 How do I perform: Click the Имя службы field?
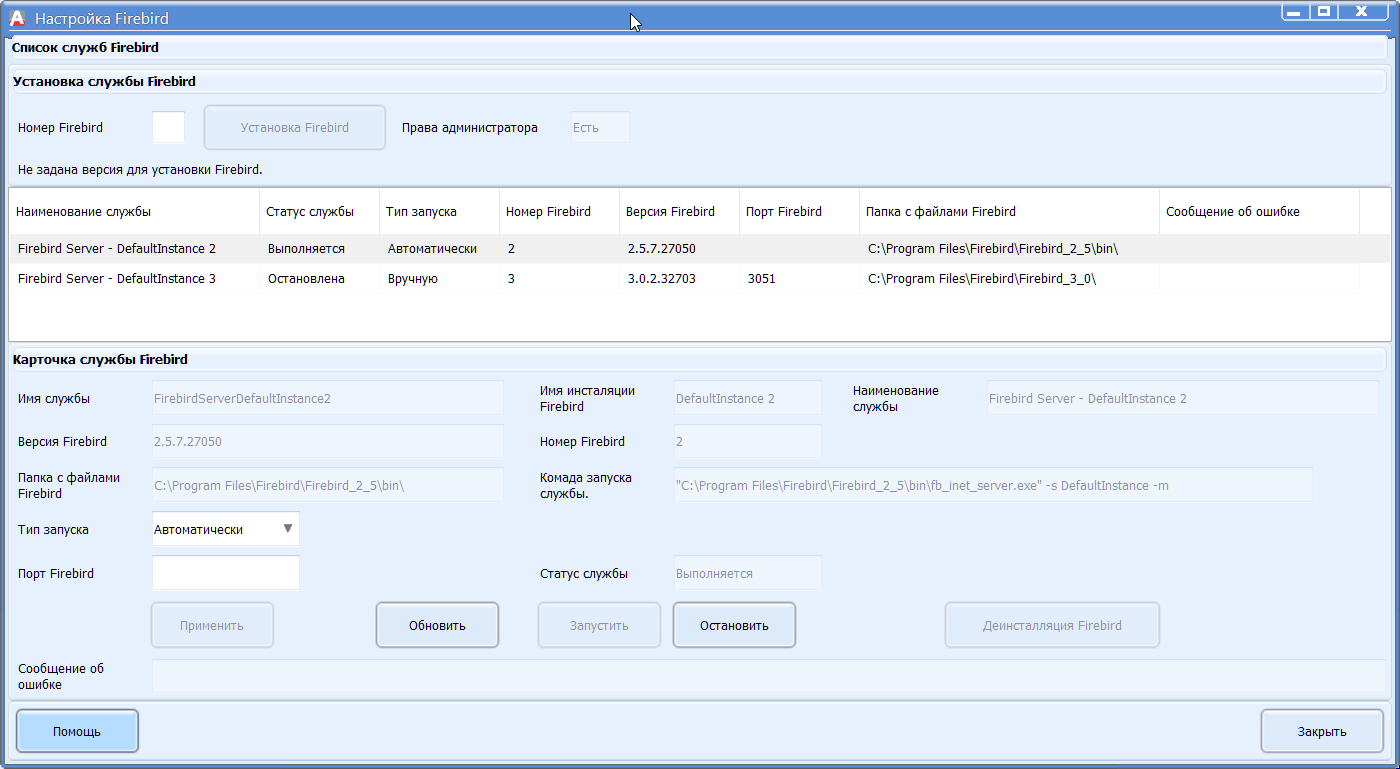click(328, 398)
